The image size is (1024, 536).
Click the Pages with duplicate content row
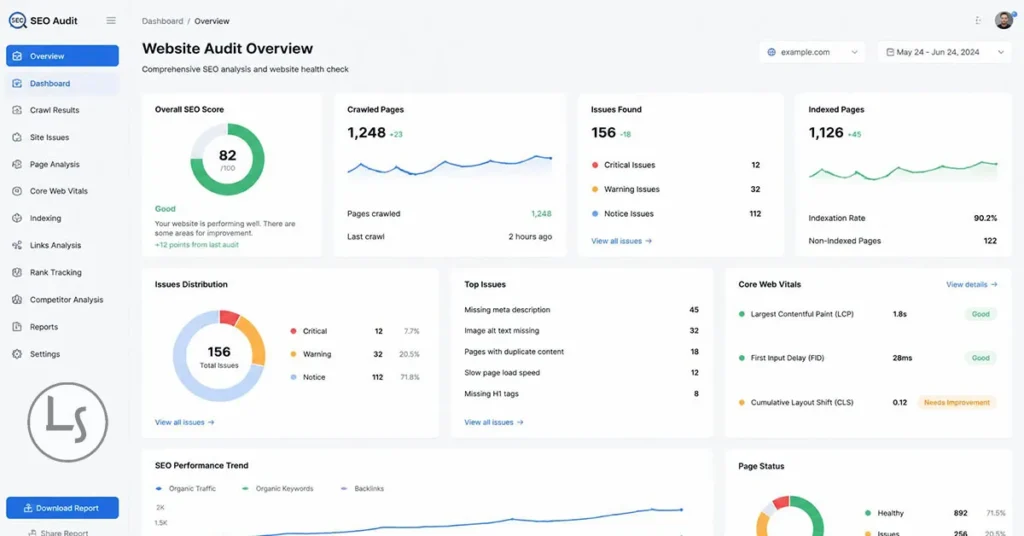pyautogui.click(x=581, y=352)
